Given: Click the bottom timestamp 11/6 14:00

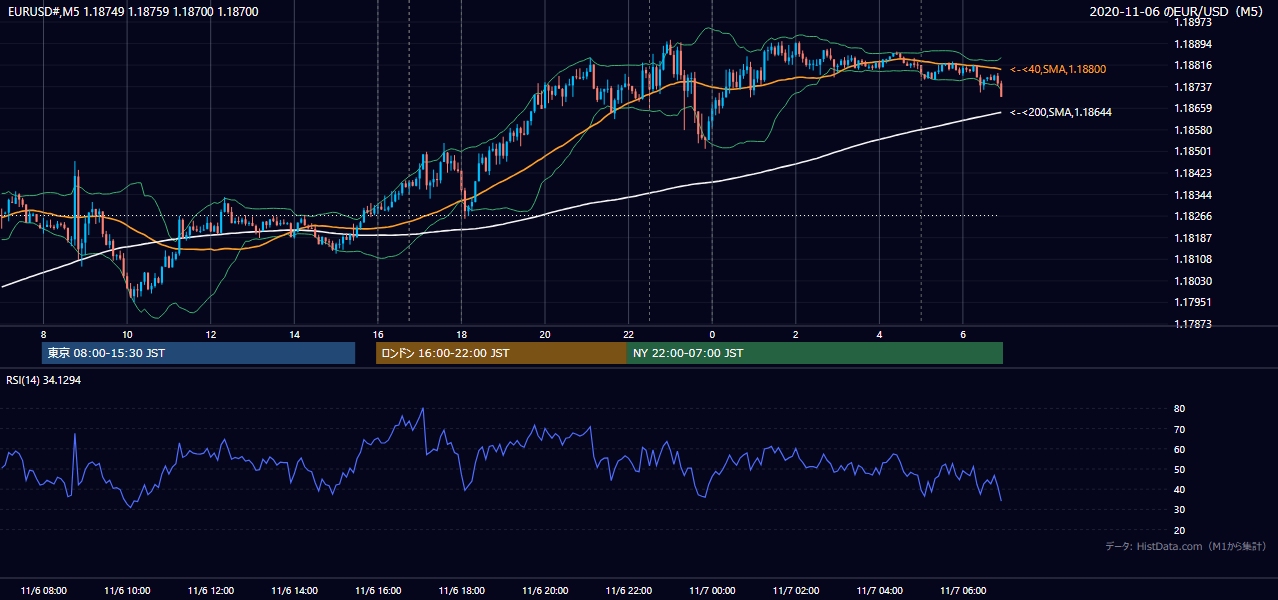Looking at the screenshot, I should (294, 591).
